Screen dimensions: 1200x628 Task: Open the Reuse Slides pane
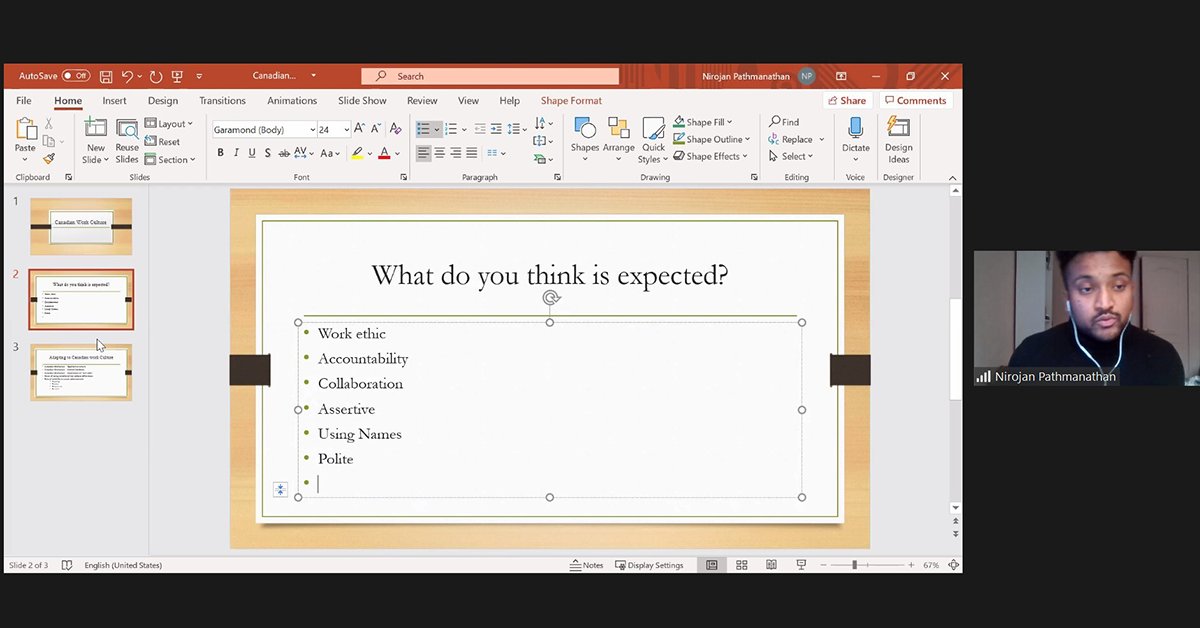click(127, 140)
